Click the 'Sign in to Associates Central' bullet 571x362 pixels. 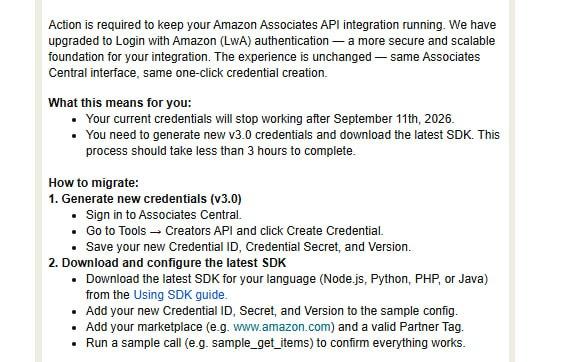[164, 215]
